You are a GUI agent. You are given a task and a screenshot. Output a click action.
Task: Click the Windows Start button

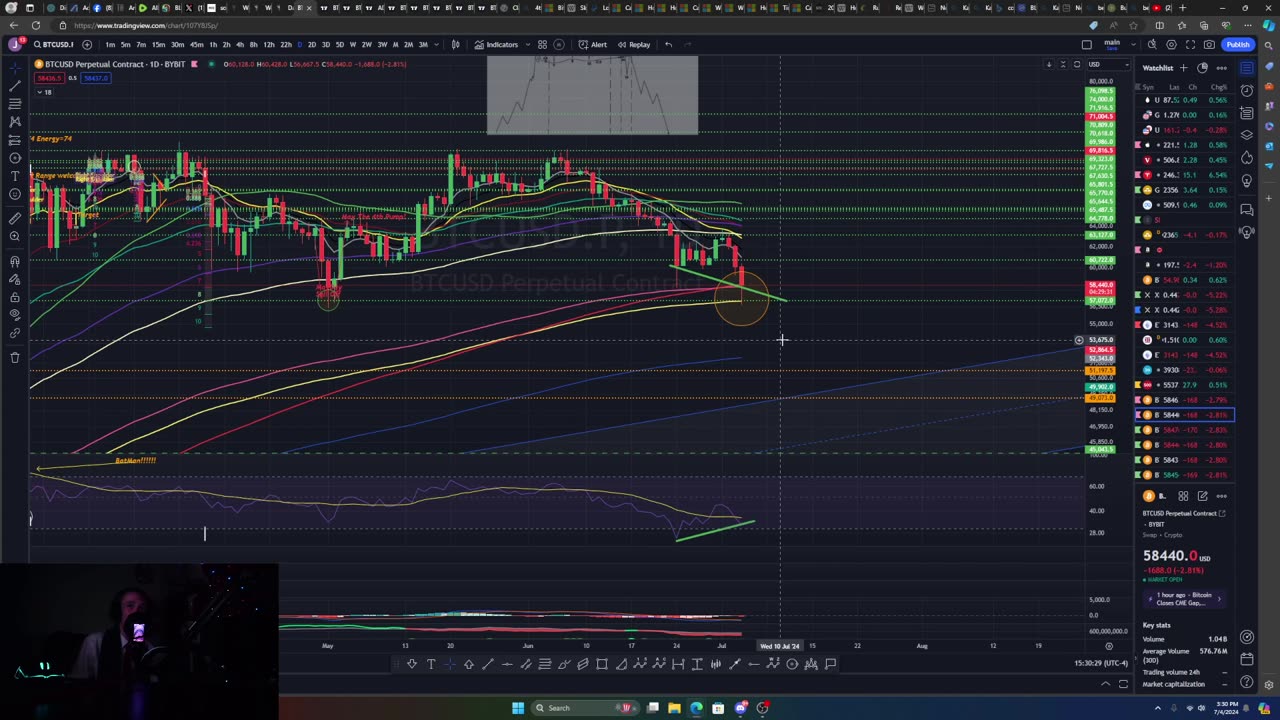pyautogui.click(x=518, y=708)
